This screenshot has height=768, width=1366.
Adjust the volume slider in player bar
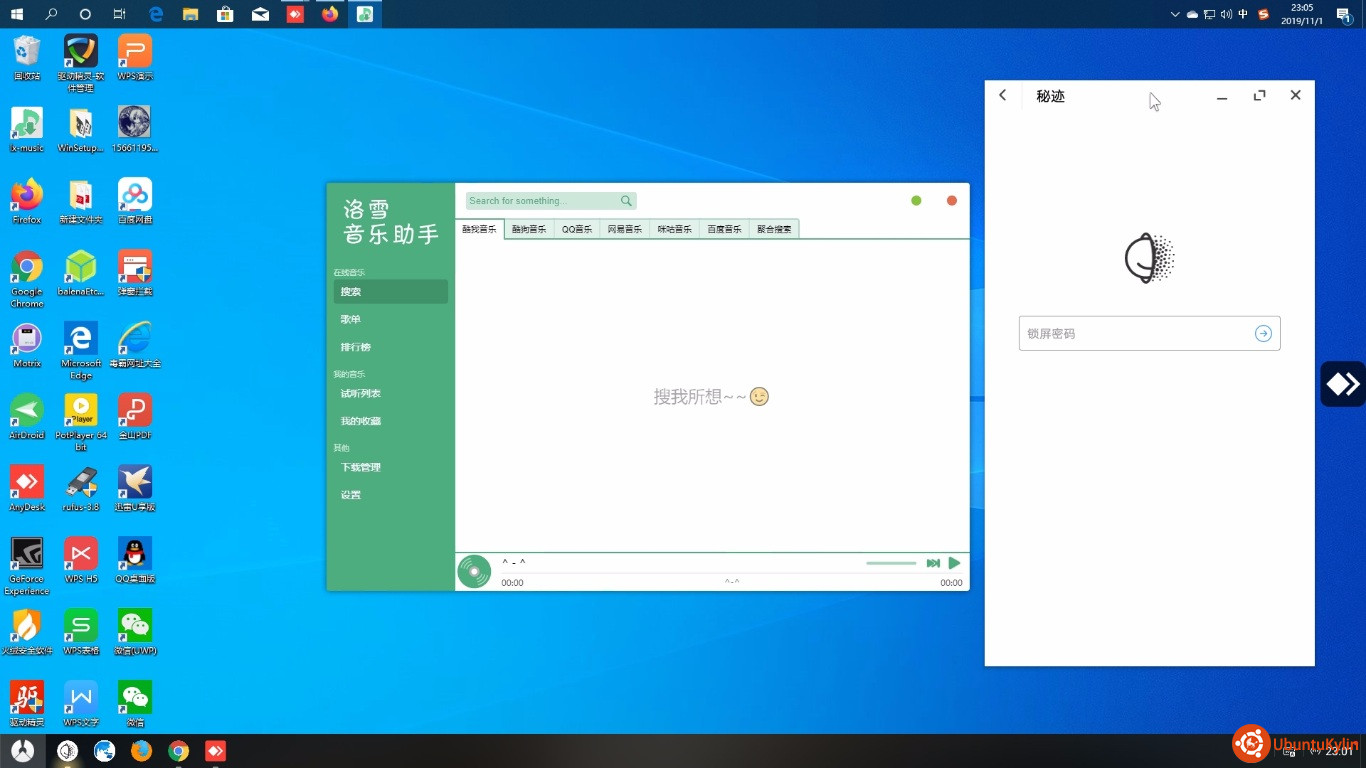890,564
